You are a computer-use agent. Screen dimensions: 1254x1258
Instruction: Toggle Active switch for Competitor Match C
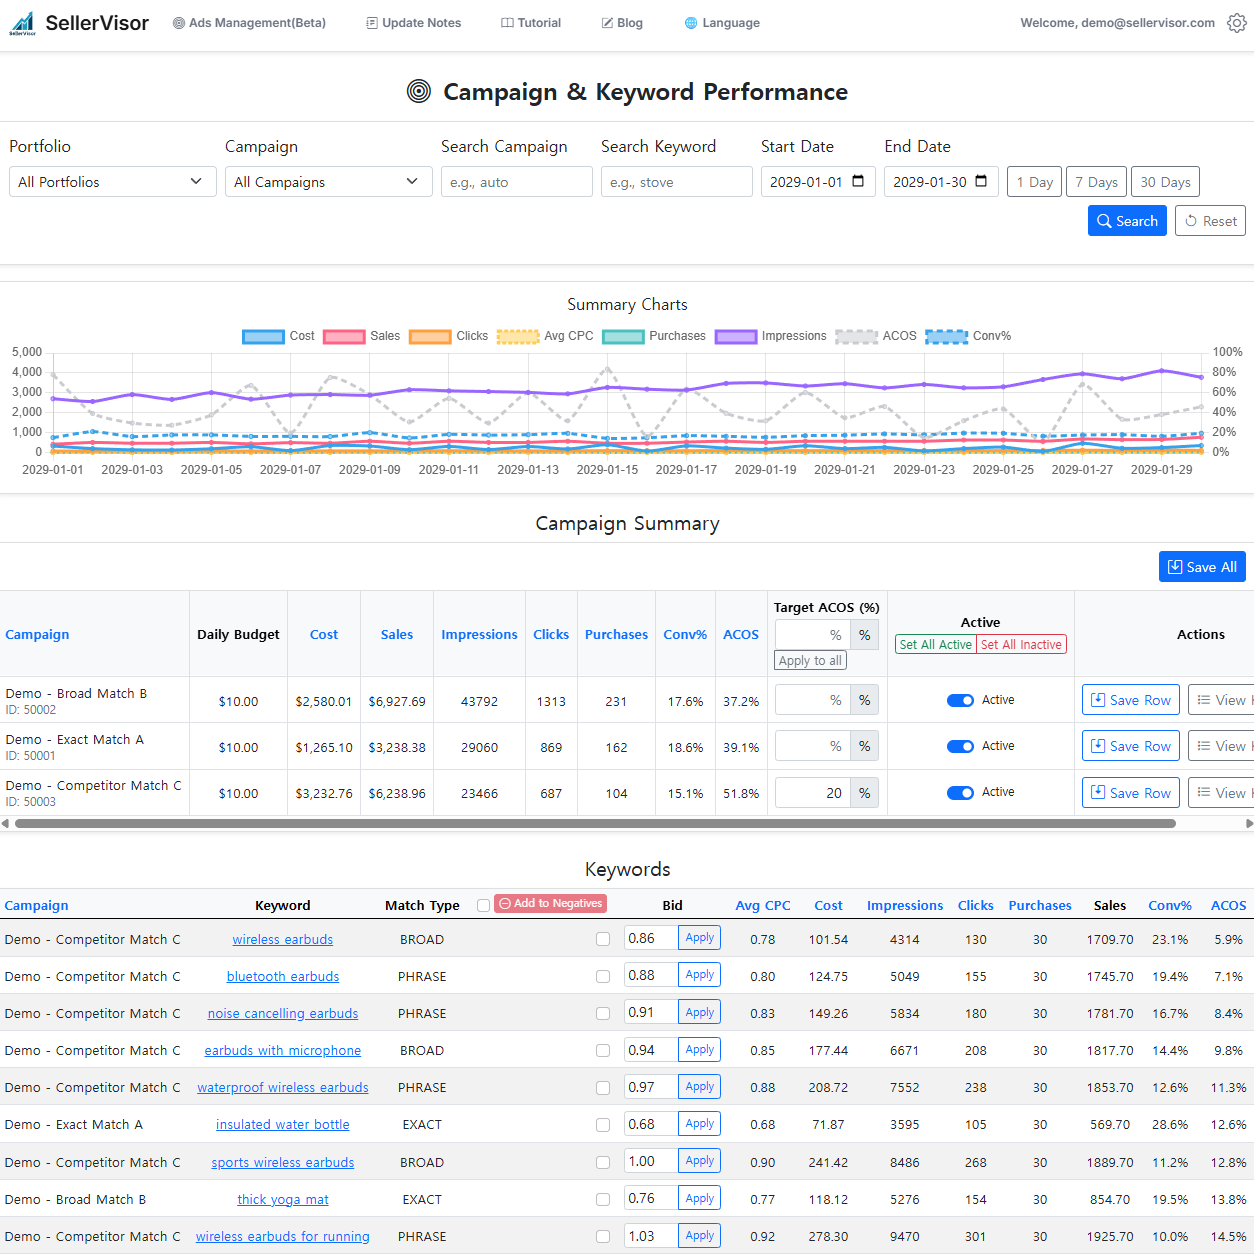tap(960, 792)
